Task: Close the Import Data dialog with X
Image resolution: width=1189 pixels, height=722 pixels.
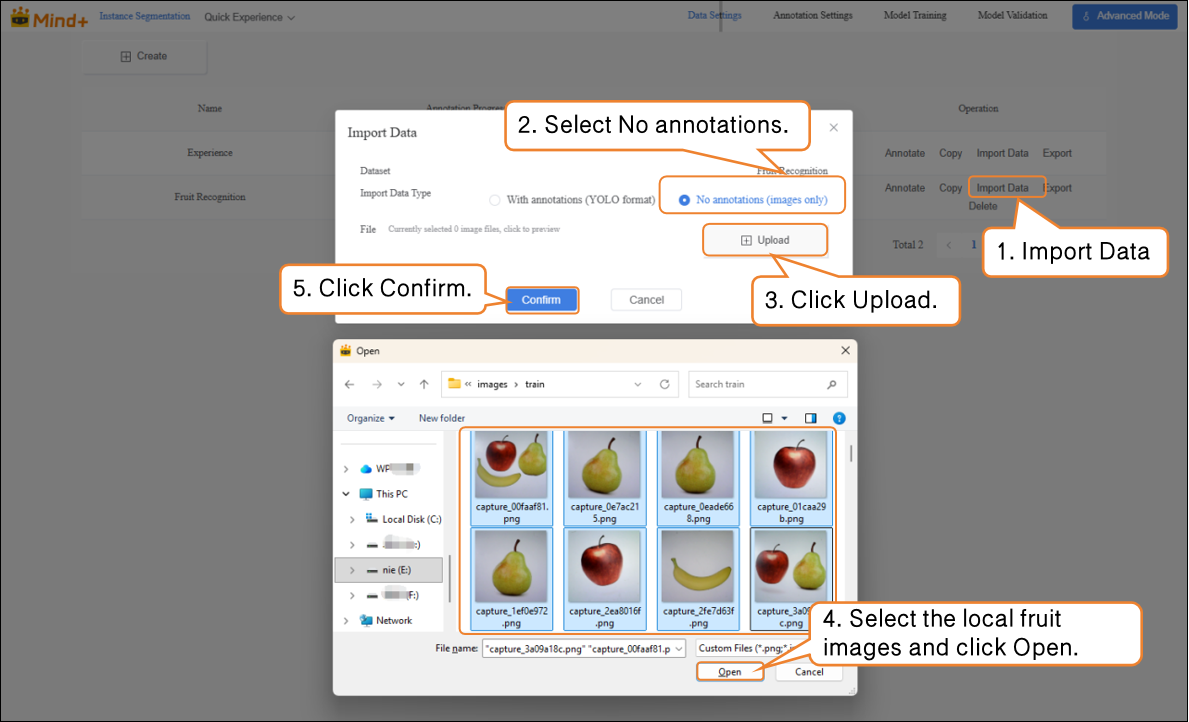Action: coord(834,128)
